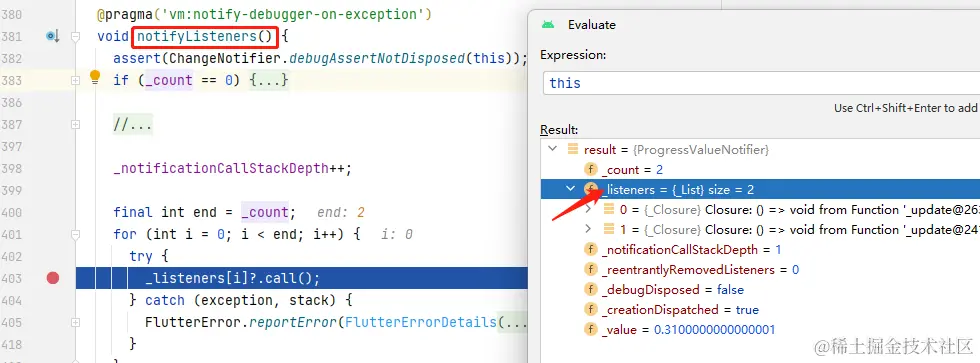
Task: Click the list icon beside result
Action: pyautogui.click(x=572, y=149)
